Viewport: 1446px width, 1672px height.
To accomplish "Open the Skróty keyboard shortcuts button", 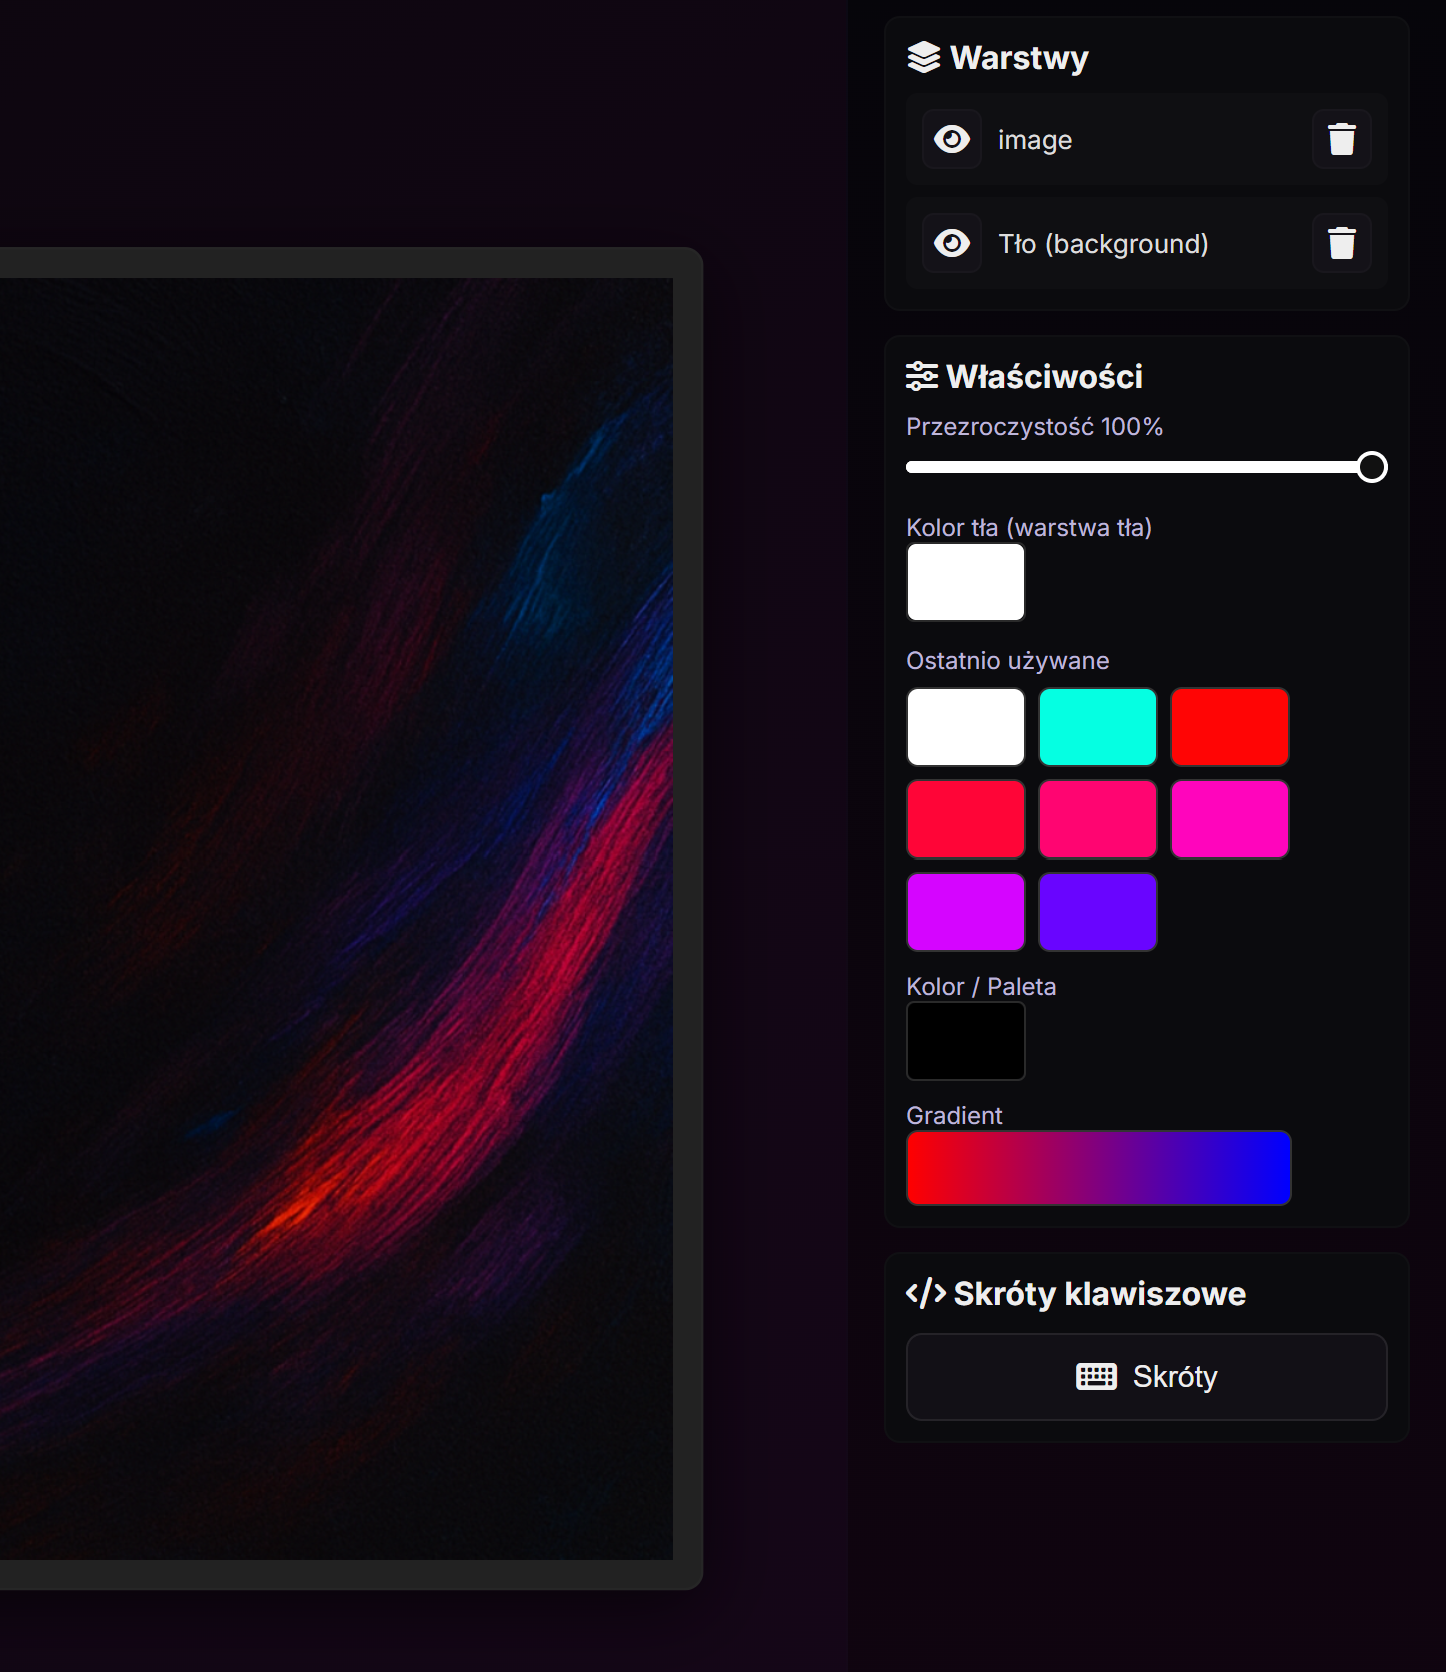I will [1146, 1376].
